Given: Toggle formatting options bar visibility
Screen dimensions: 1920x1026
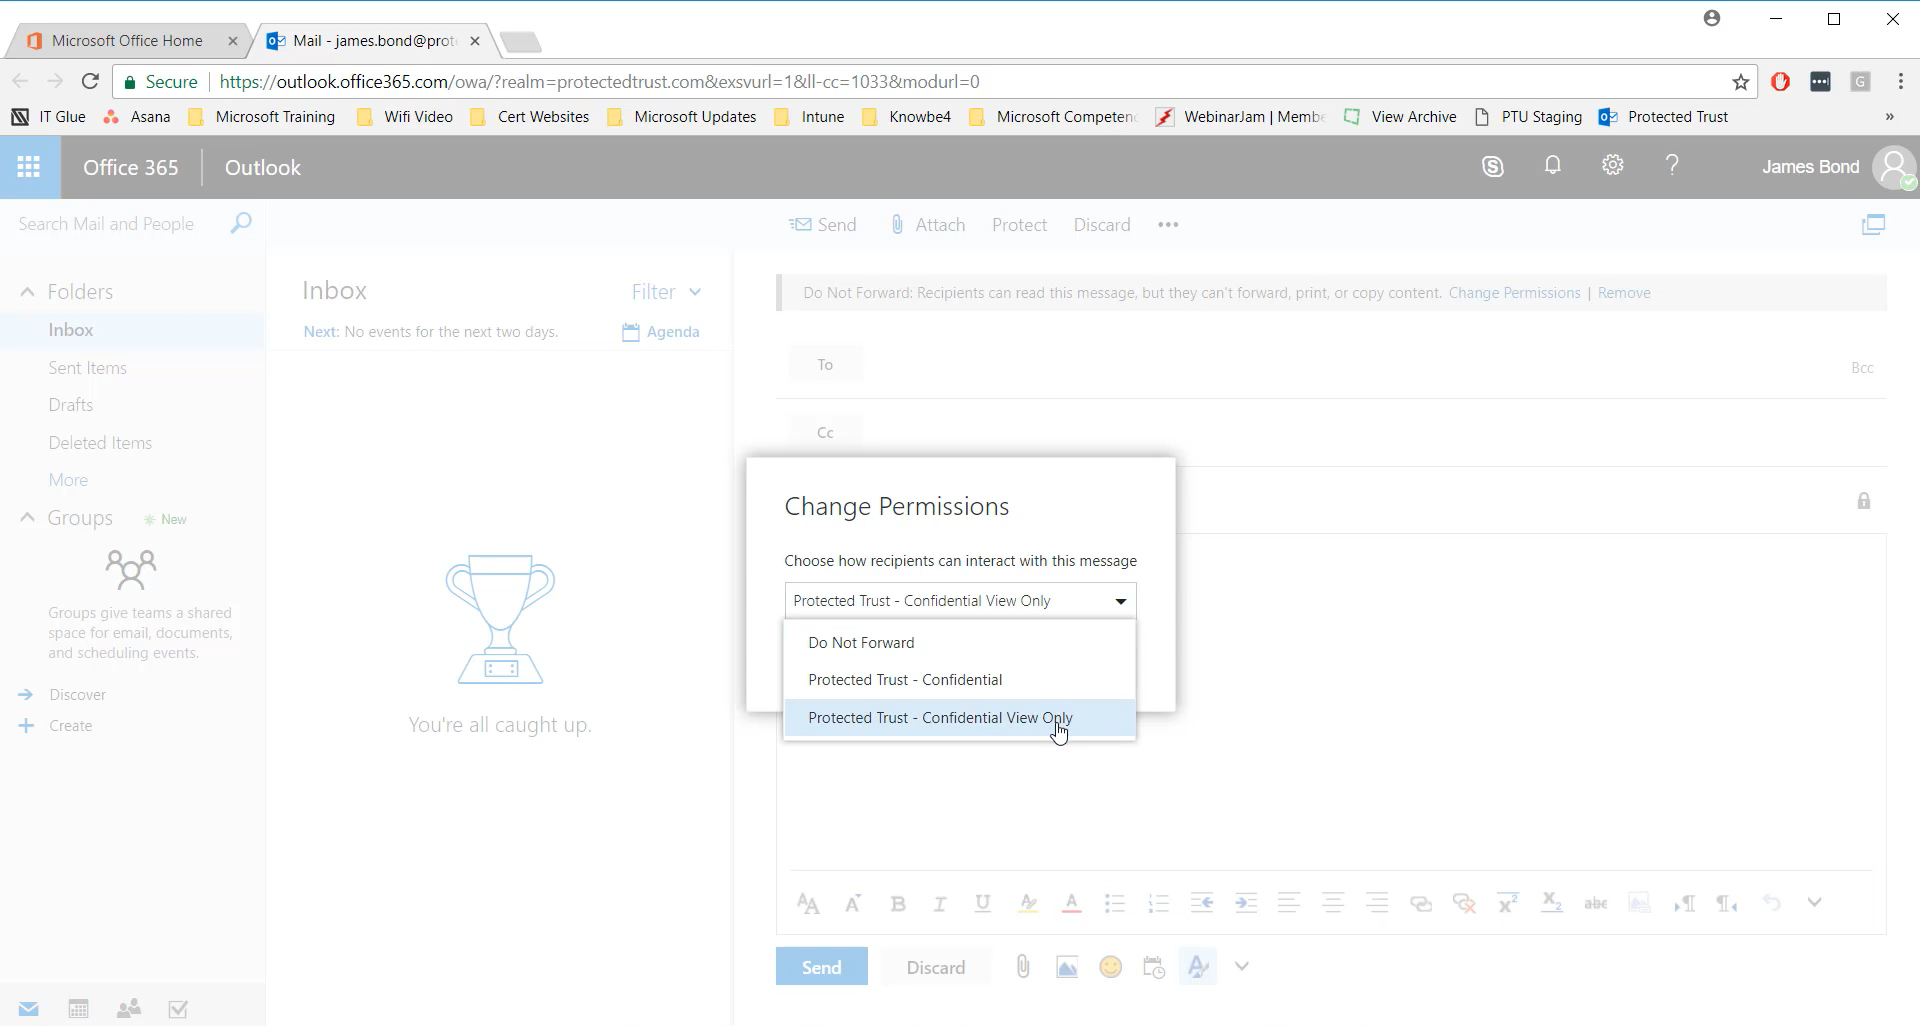Looking at the screenshot, I should [x=1198, y=967].
